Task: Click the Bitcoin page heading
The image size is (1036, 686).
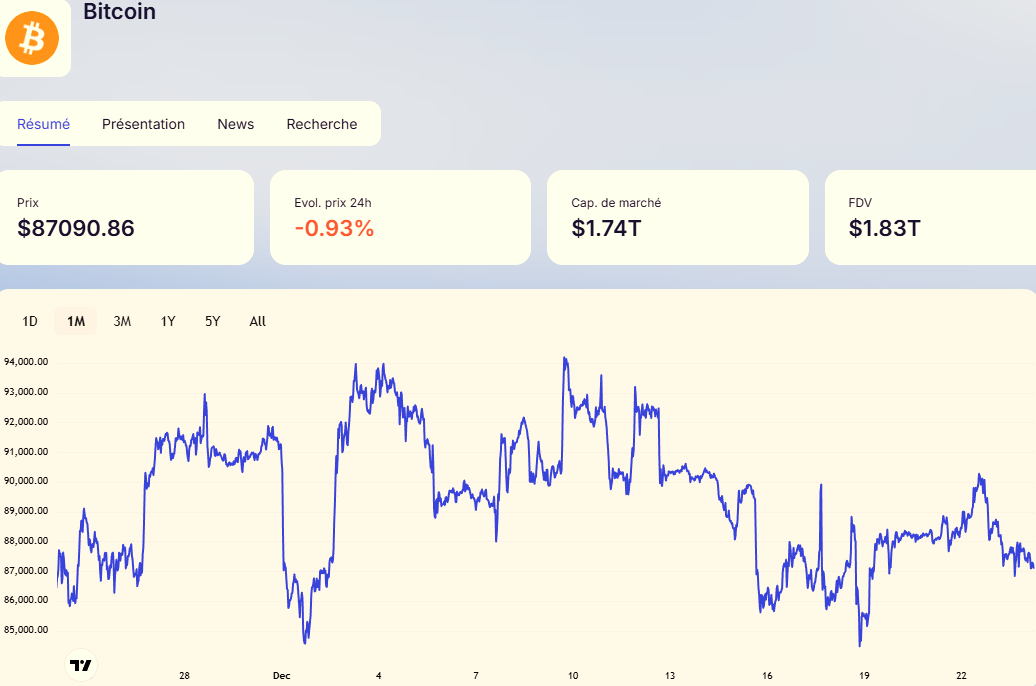Action: (x=119, y=13)
